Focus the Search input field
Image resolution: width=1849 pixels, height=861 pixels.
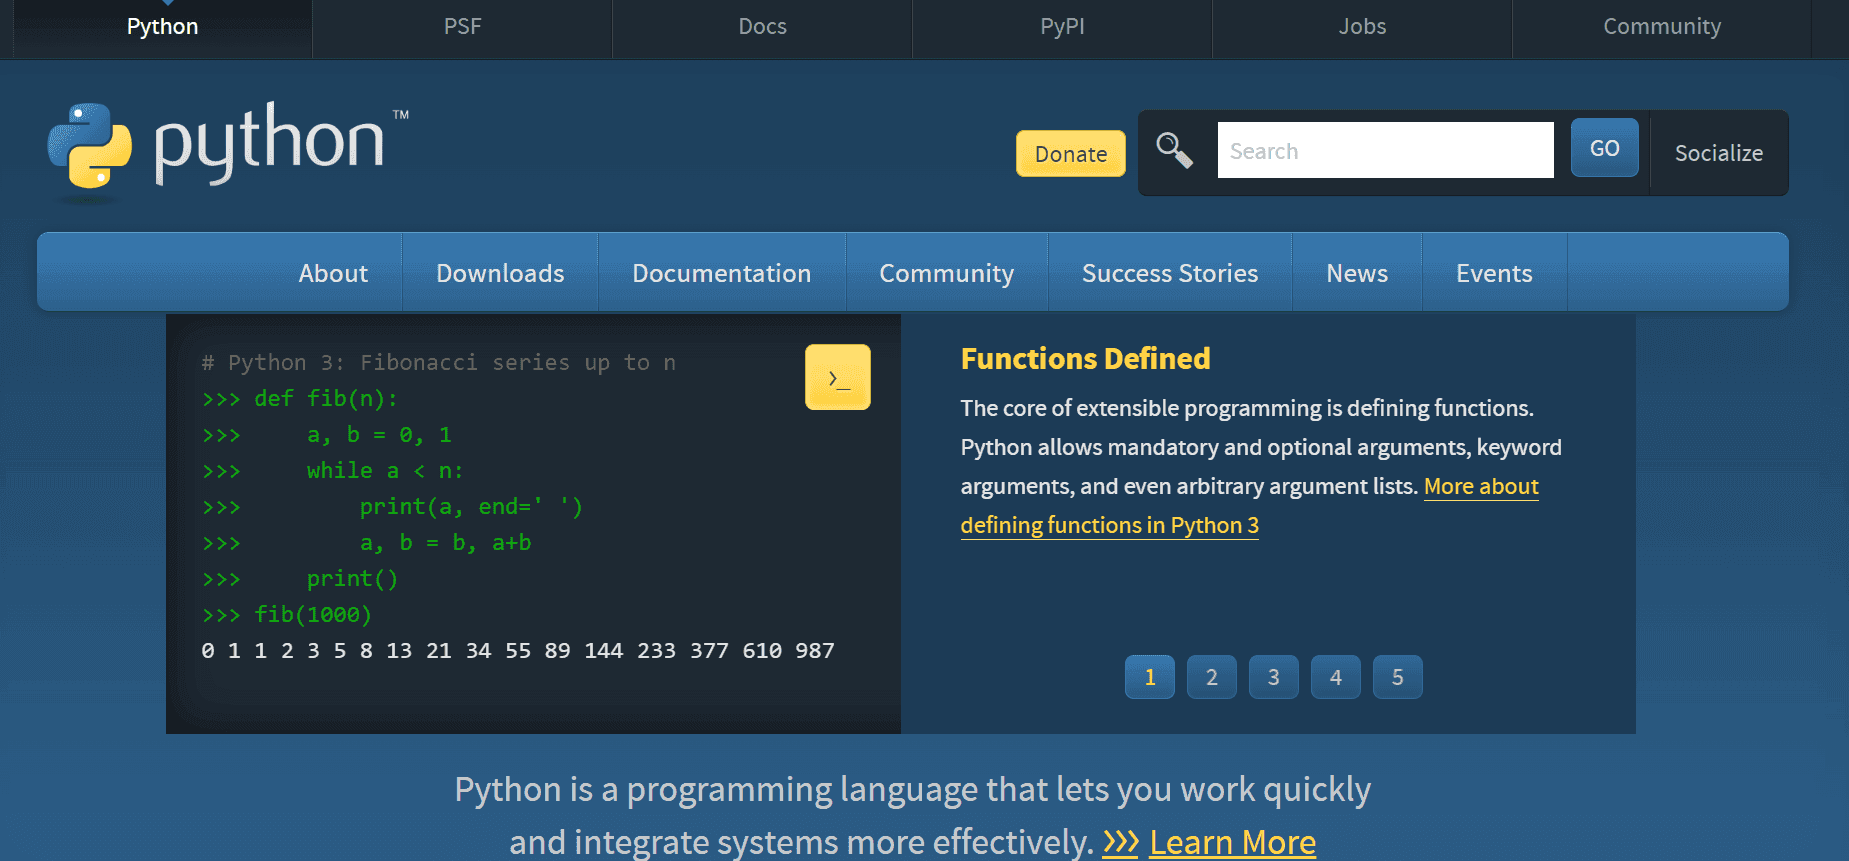[x=1385, y=150]
